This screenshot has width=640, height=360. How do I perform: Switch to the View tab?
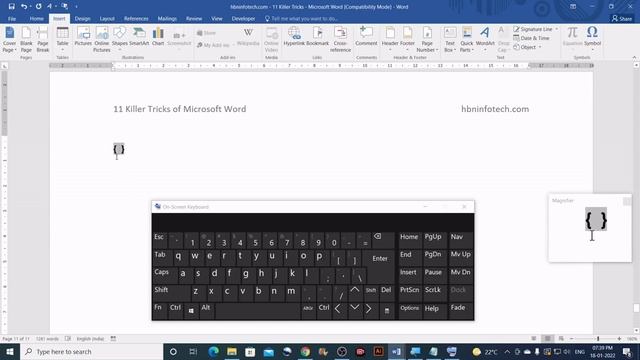coord(217,19)
